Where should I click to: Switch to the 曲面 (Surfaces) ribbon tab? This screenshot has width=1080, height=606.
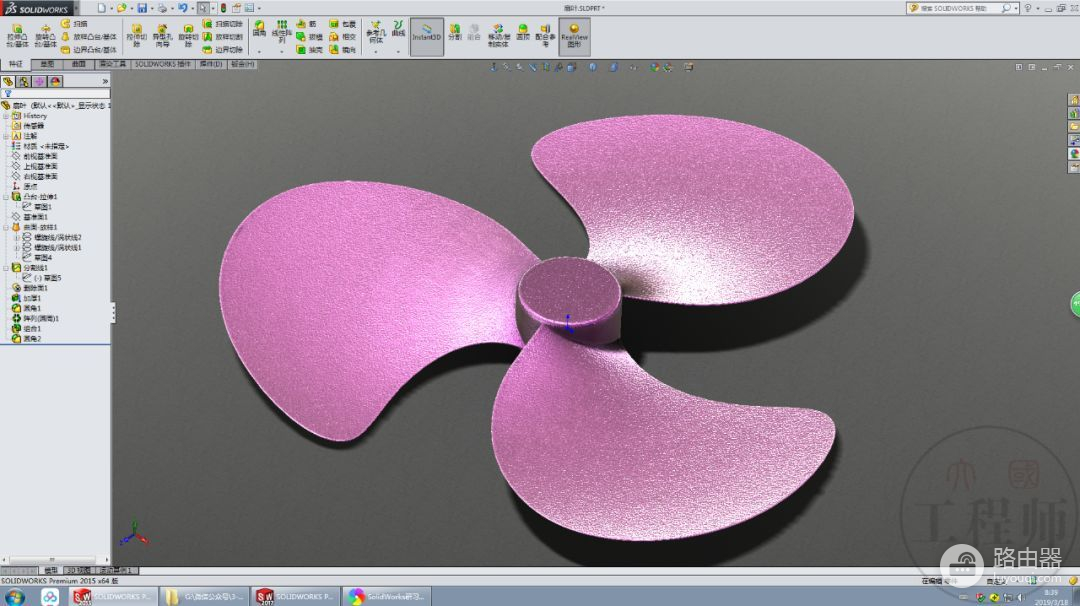pos(78,64)
